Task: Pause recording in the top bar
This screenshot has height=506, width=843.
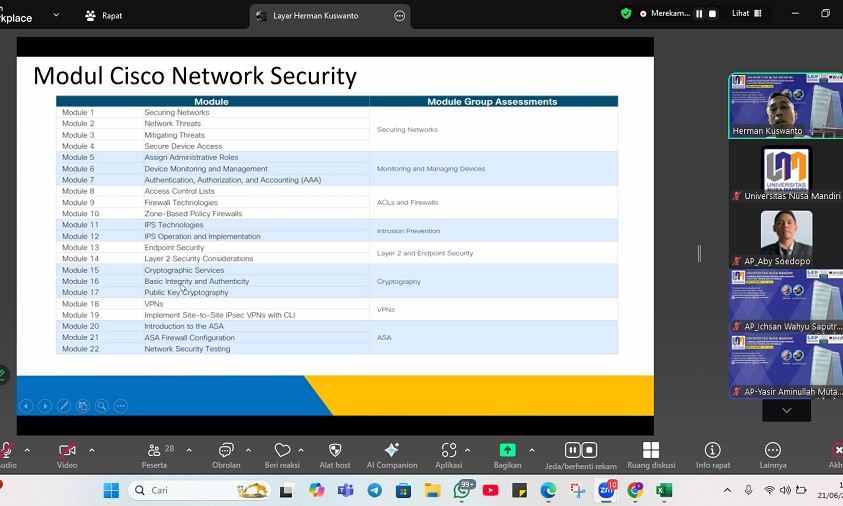Action: coord(699,14)
